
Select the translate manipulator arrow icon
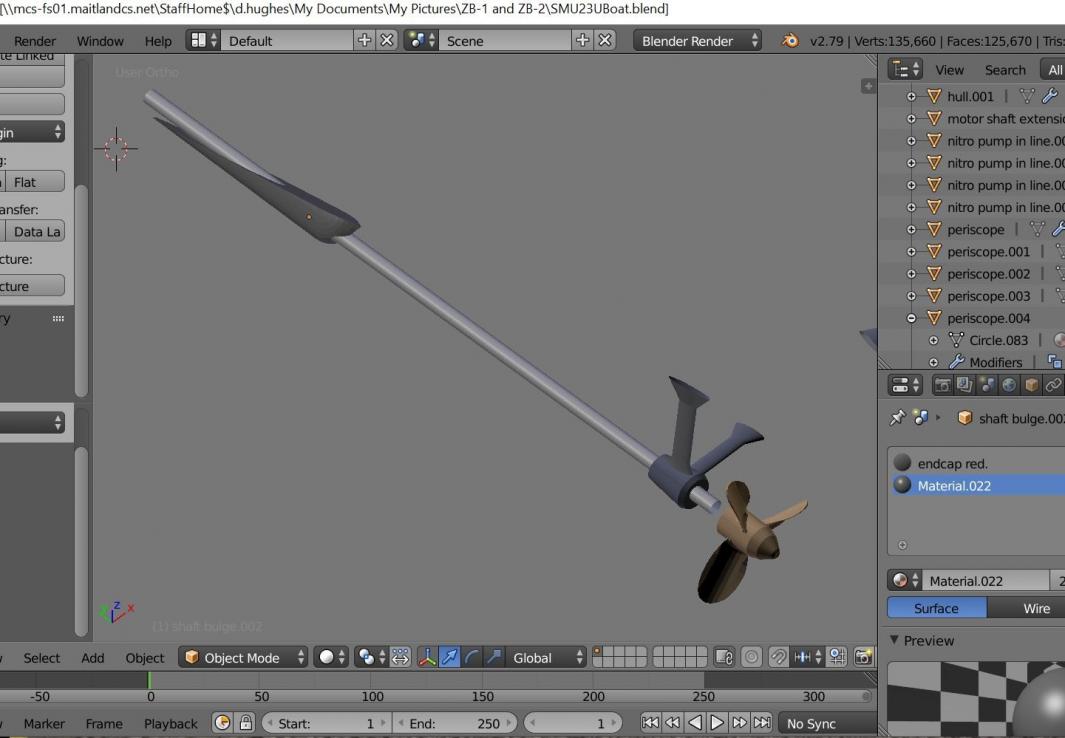pyautogui.click(x=449, y=657)
